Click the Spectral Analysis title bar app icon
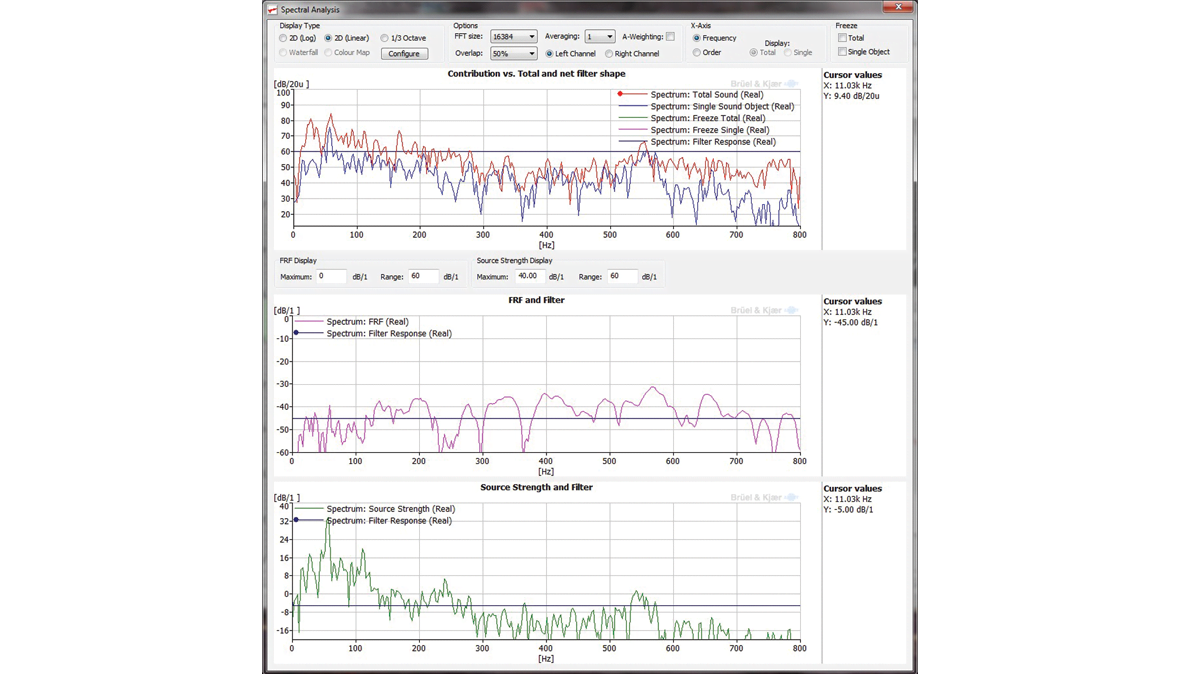Image resolution: width=1180 pixels, height=674 pixels. point(272,10)
